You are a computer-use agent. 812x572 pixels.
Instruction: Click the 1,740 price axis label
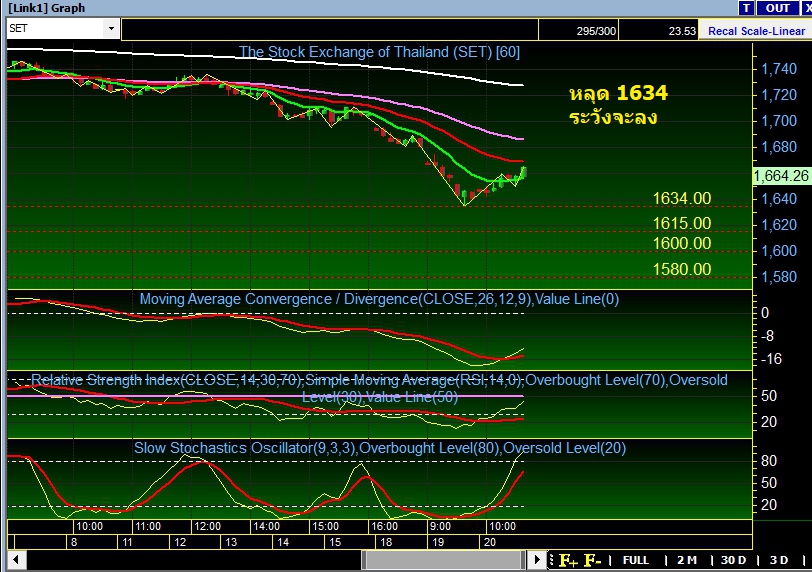coord(778,69)
